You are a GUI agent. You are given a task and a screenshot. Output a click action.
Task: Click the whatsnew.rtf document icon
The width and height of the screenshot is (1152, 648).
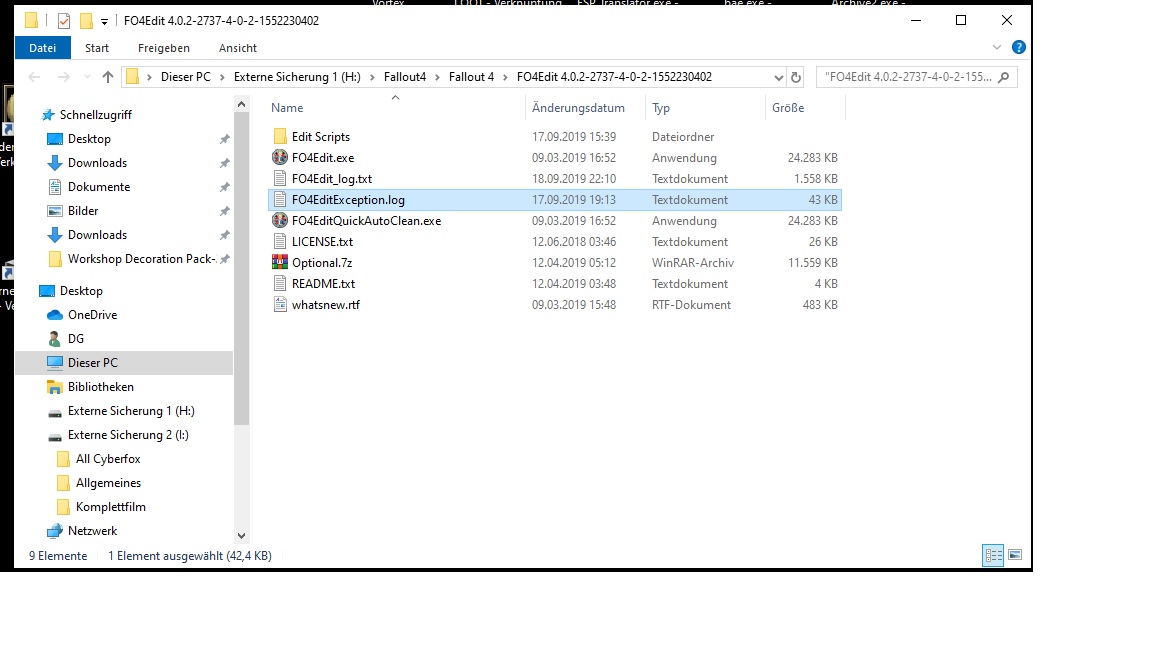point(280,305)
